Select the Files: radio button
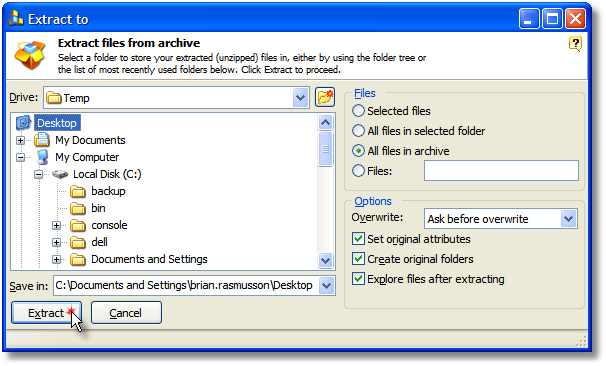 [358, 170]
